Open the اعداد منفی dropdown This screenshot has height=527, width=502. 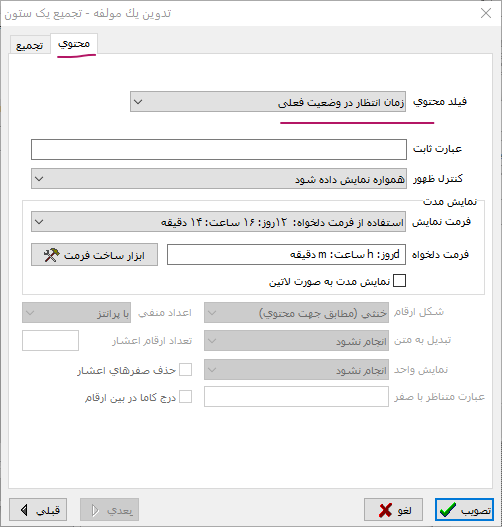(76, 313)
